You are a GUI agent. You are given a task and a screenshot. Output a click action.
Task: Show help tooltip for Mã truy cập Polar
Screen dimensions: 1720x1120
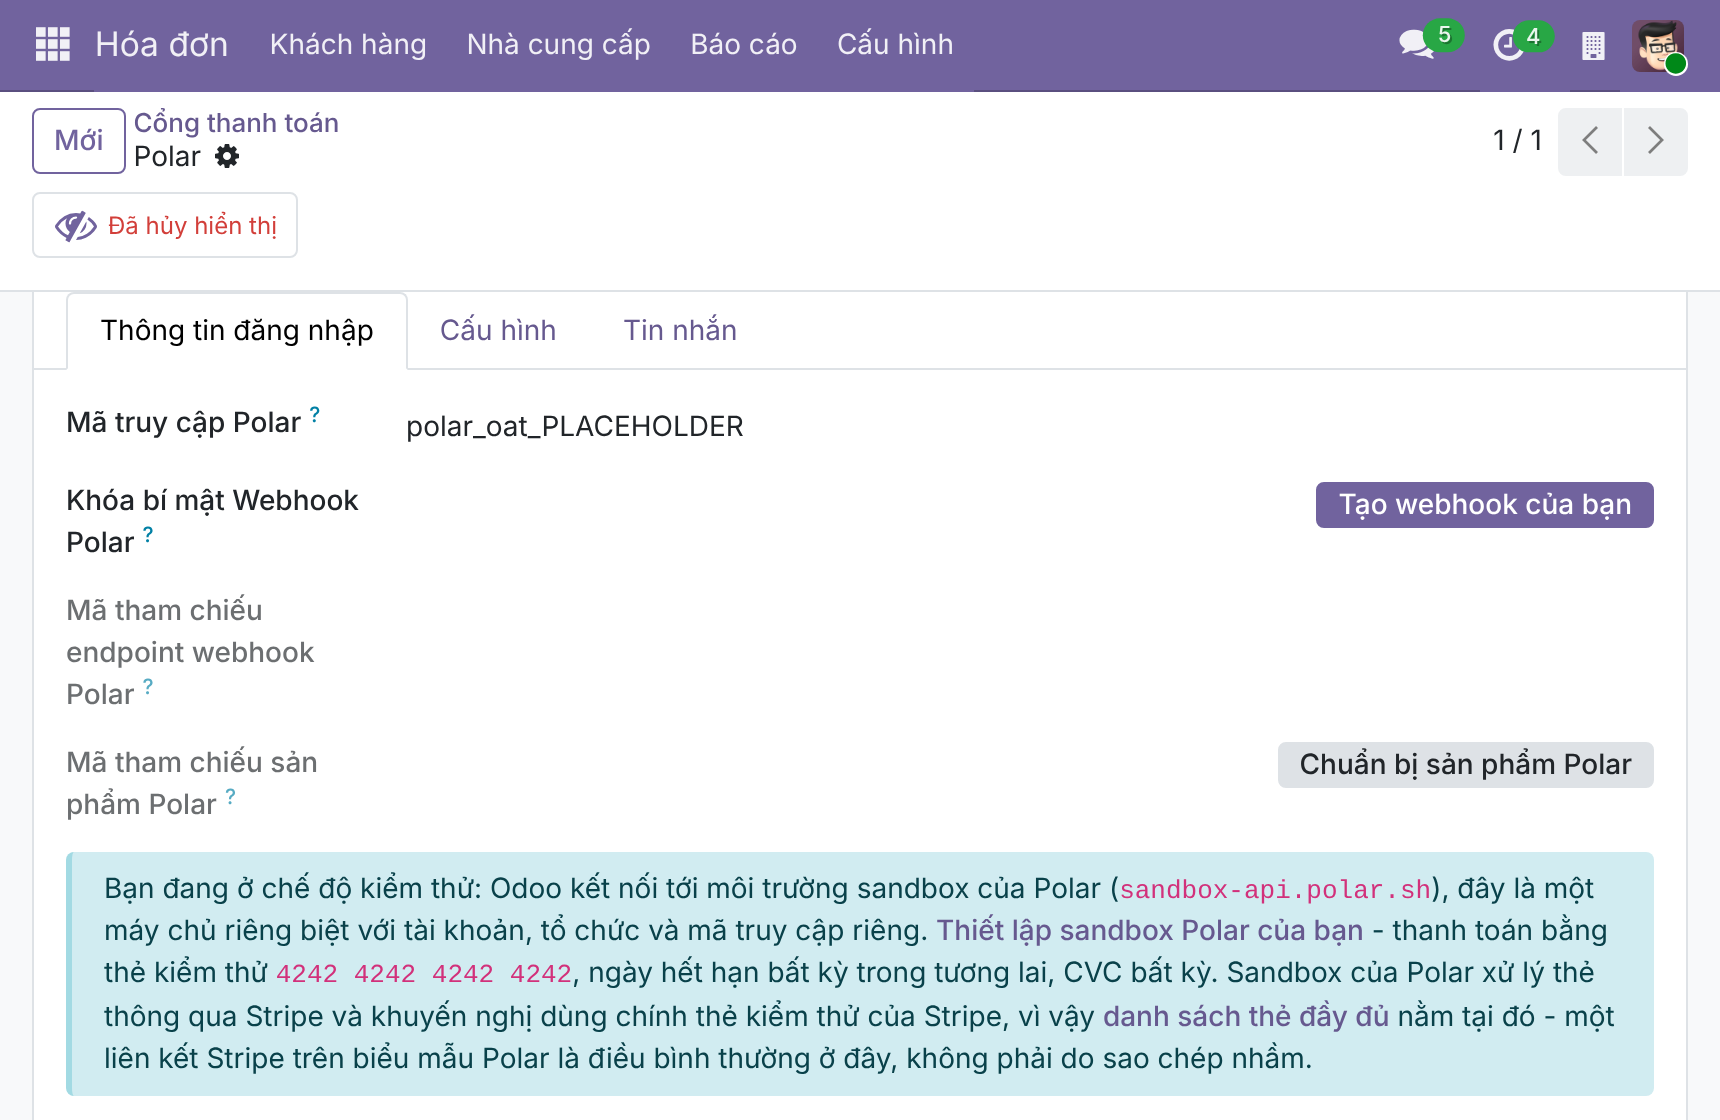[315, 414]
